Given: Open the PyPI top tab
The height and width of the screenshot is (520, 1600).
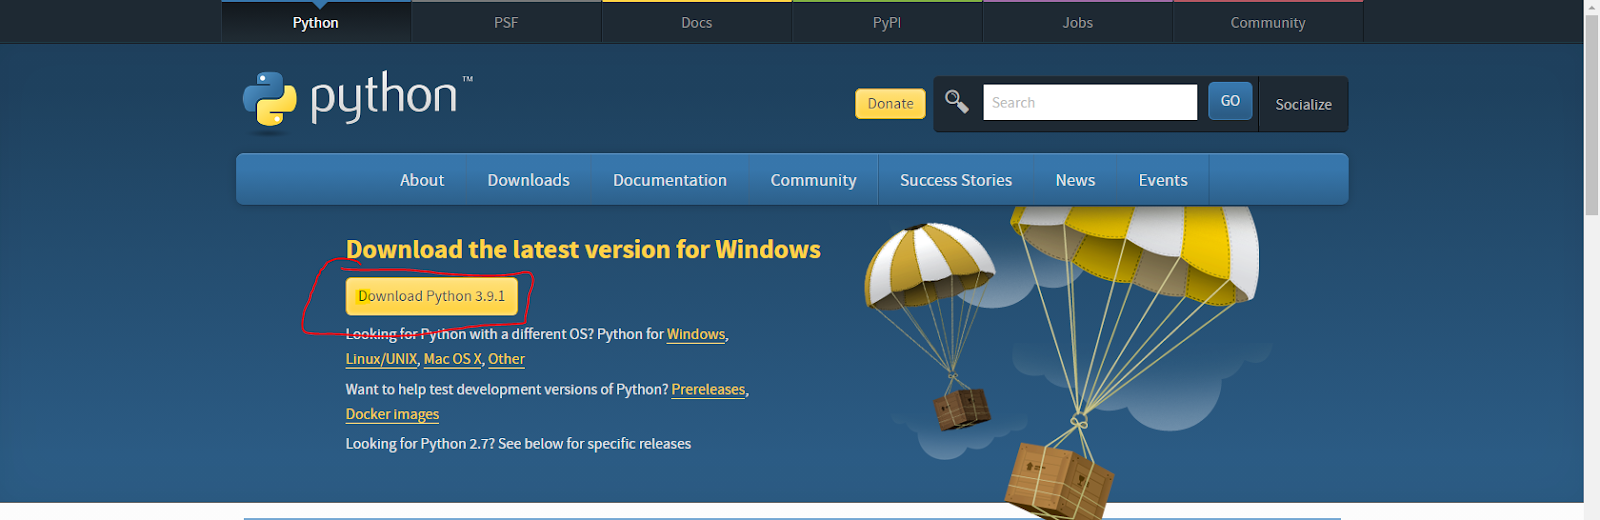Looking at the screenshot, I should (887, 22).
